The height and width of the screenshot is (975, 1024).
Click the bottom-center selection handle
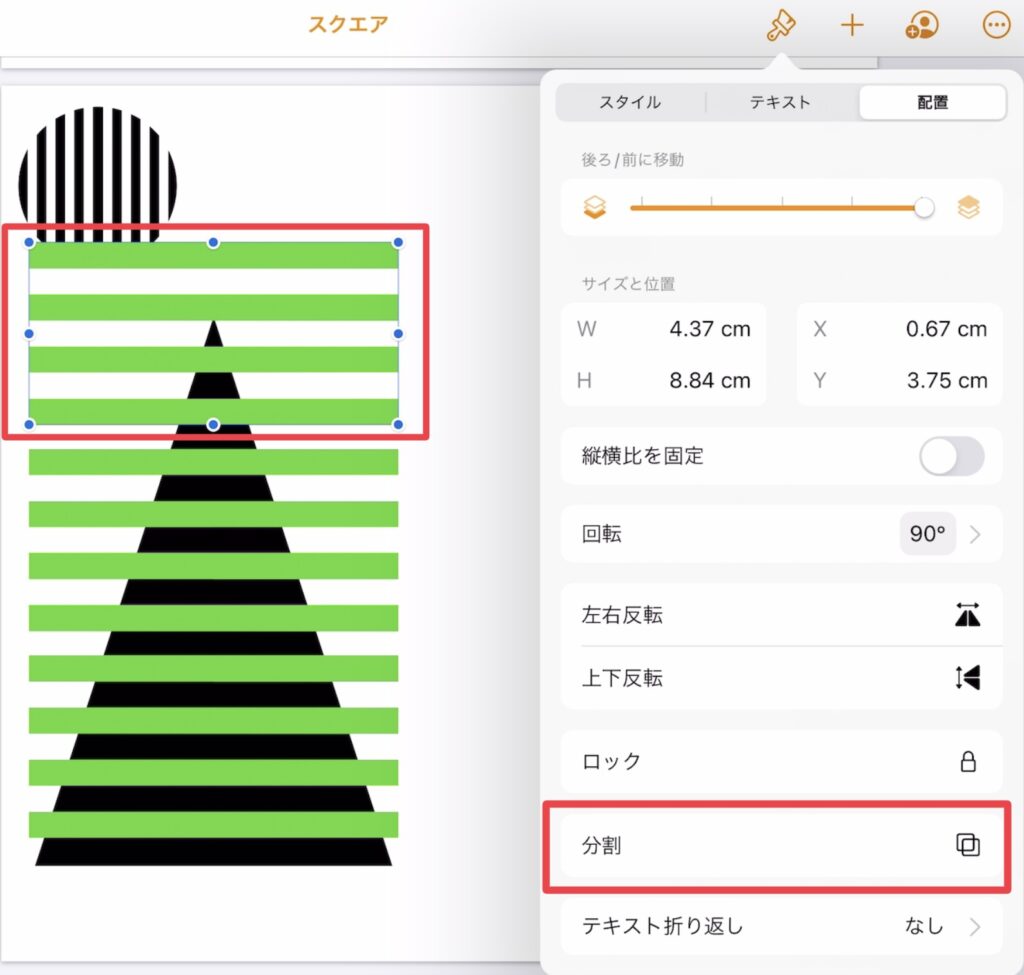pyautogui.click(x=214, y=424)
